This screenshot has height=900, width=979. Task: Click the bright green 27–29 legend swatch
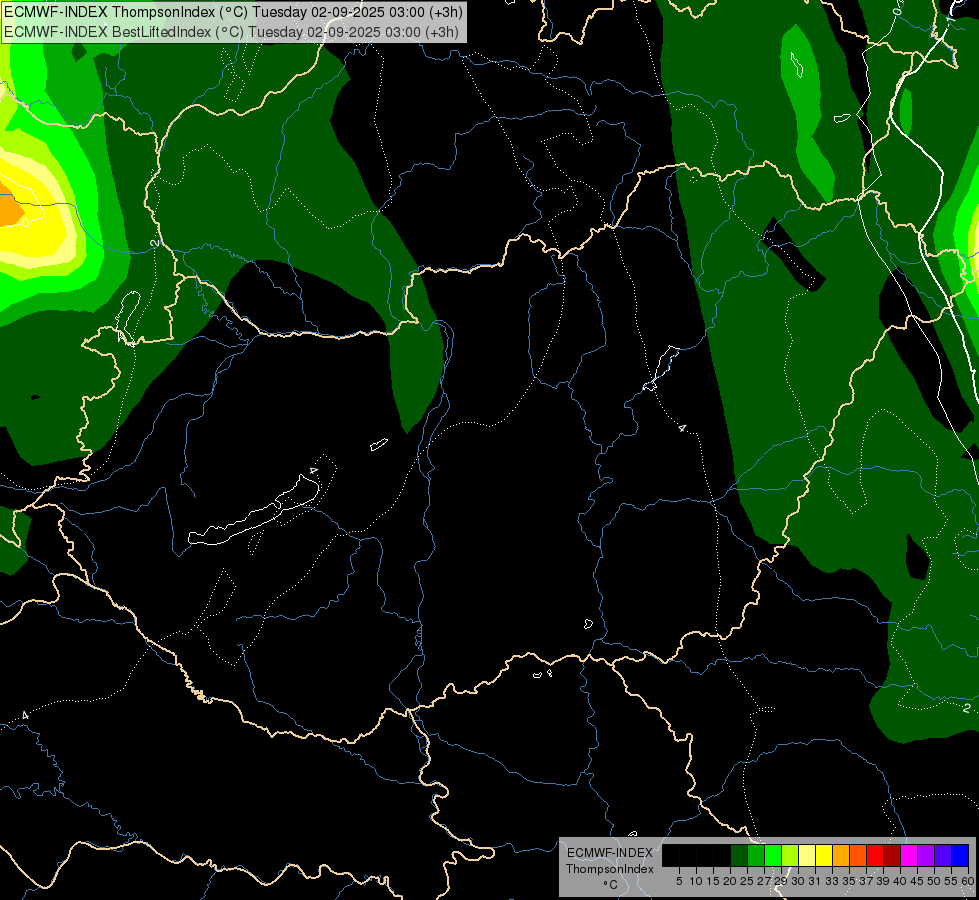tap(773, 855)
